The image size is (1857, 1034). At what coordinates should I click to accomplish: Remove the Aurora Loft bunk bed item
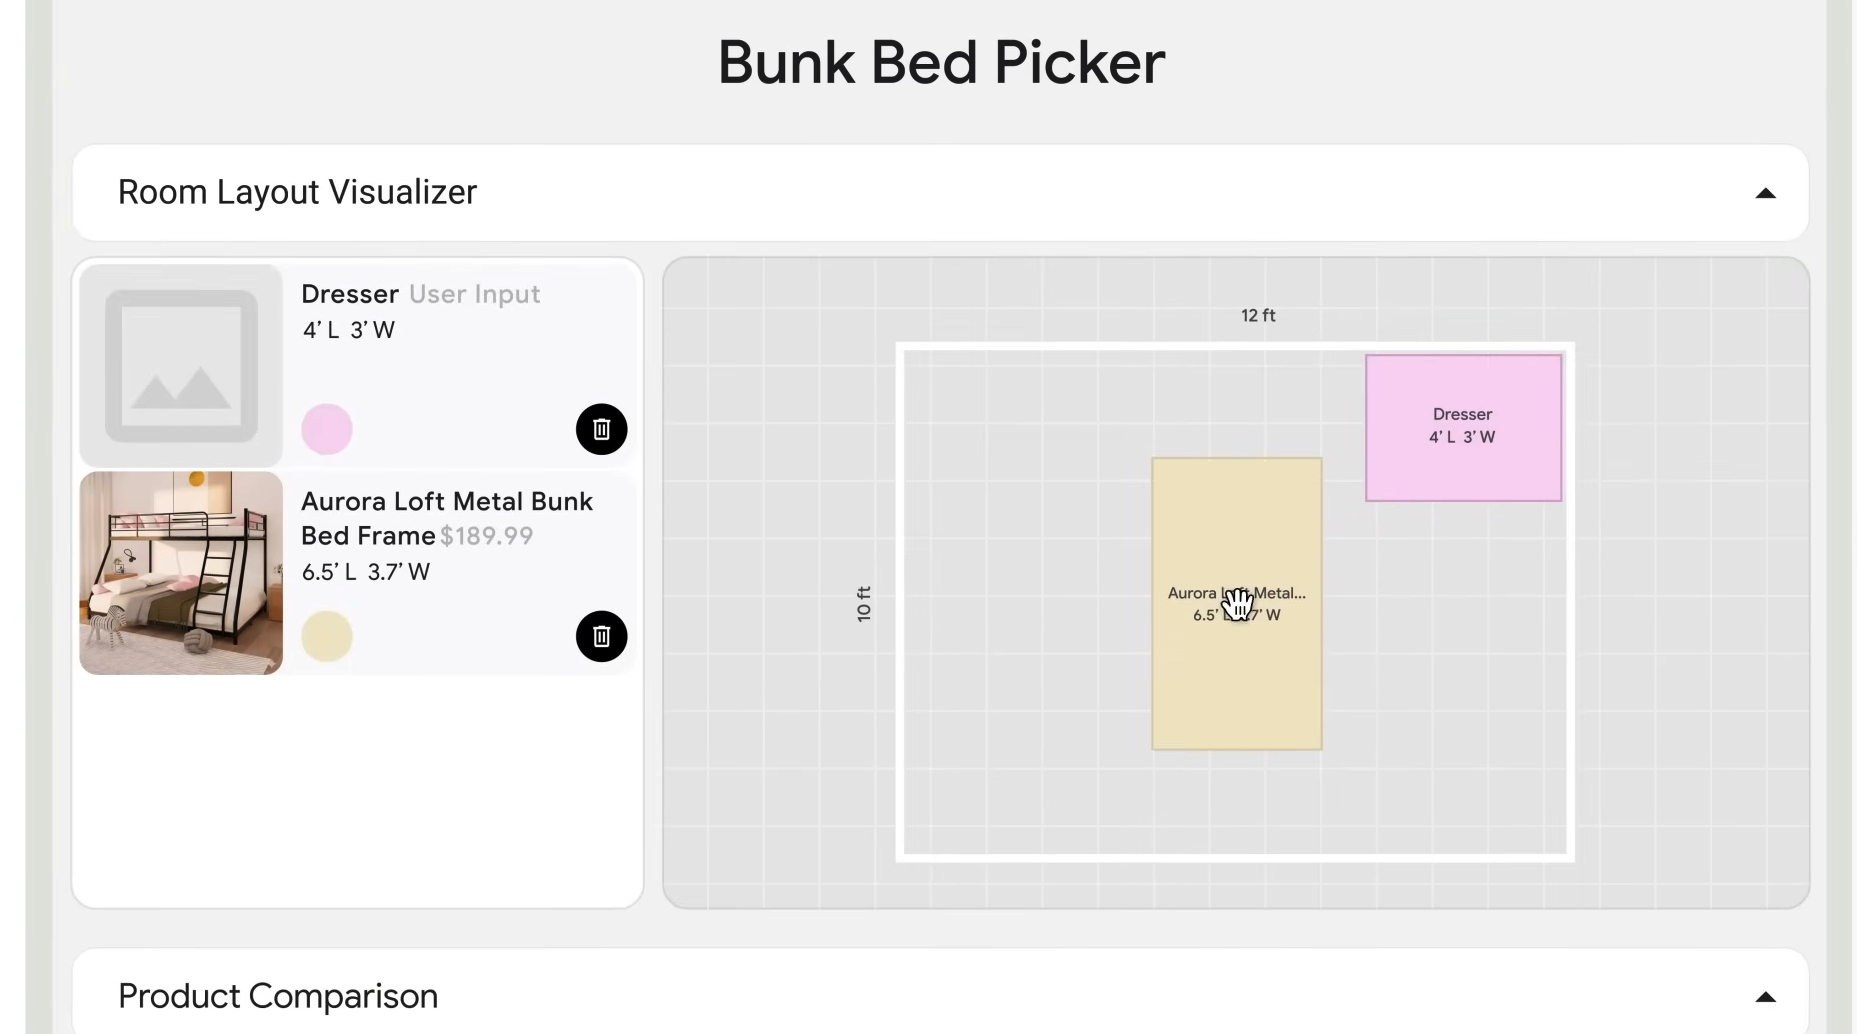click(x=601, y=636)
